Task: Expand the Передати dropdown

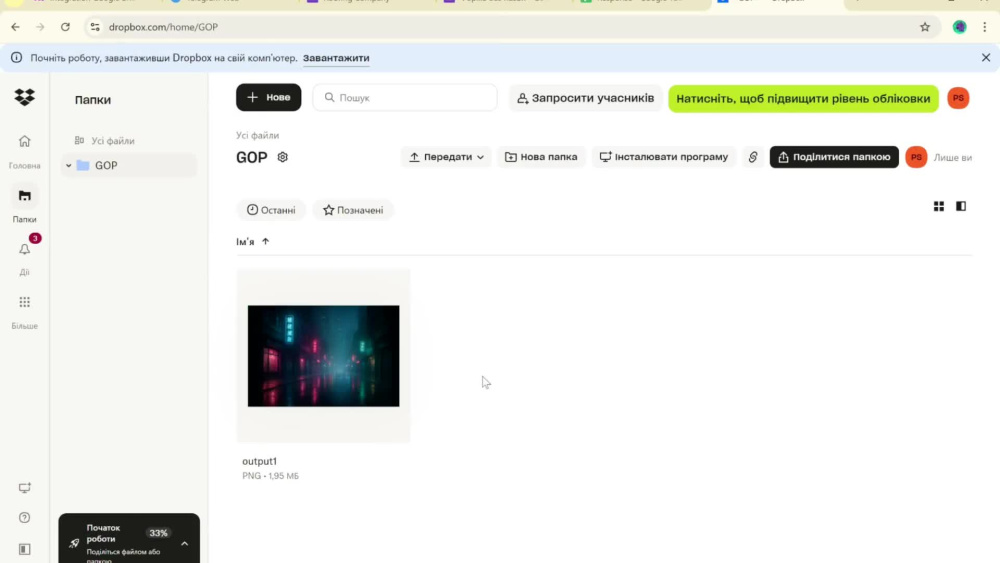Action: click(446, 157)
